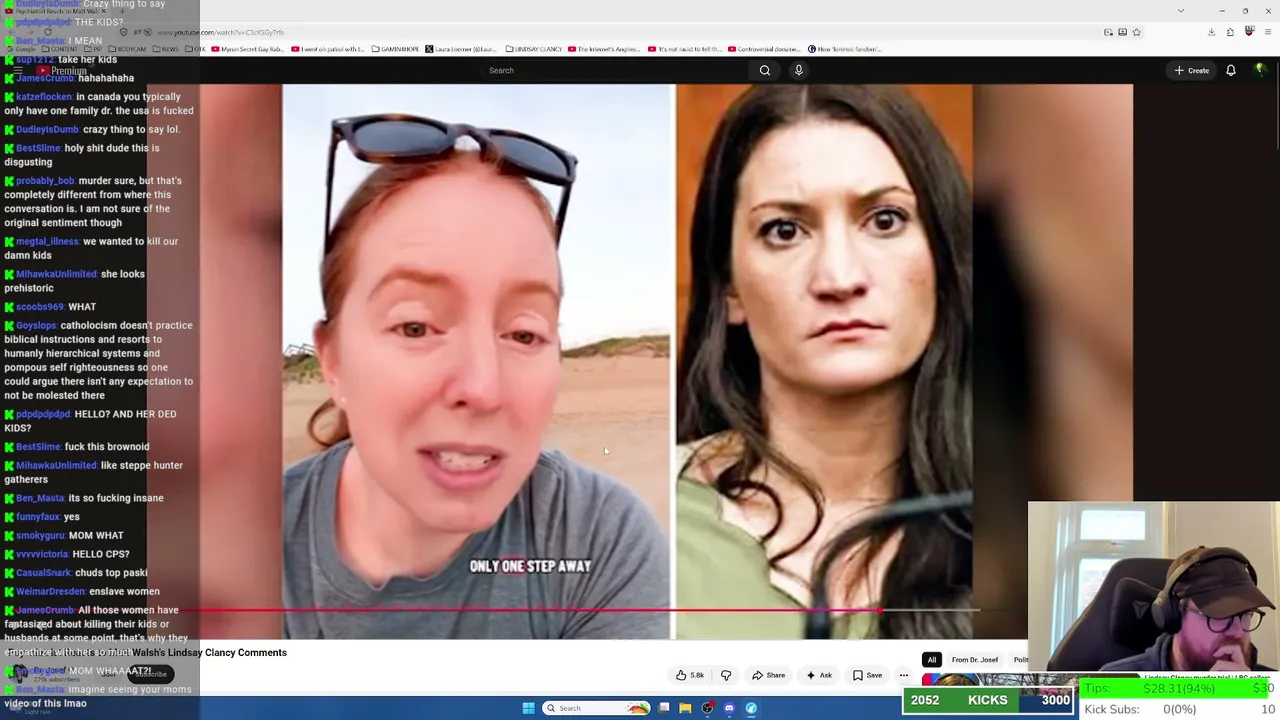Click chat username 'funnyfaux'

pyautogui.click(x=38, y=517)
